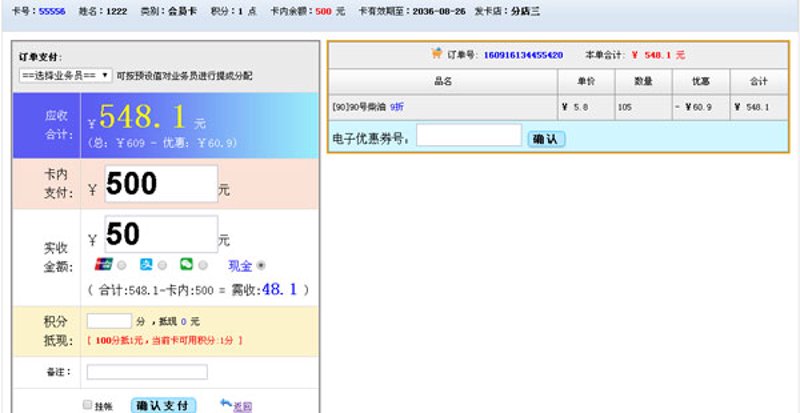Open the 选择业务员 salesperson dropdown
The image size is (800, 413).
(x=65, y=76)
